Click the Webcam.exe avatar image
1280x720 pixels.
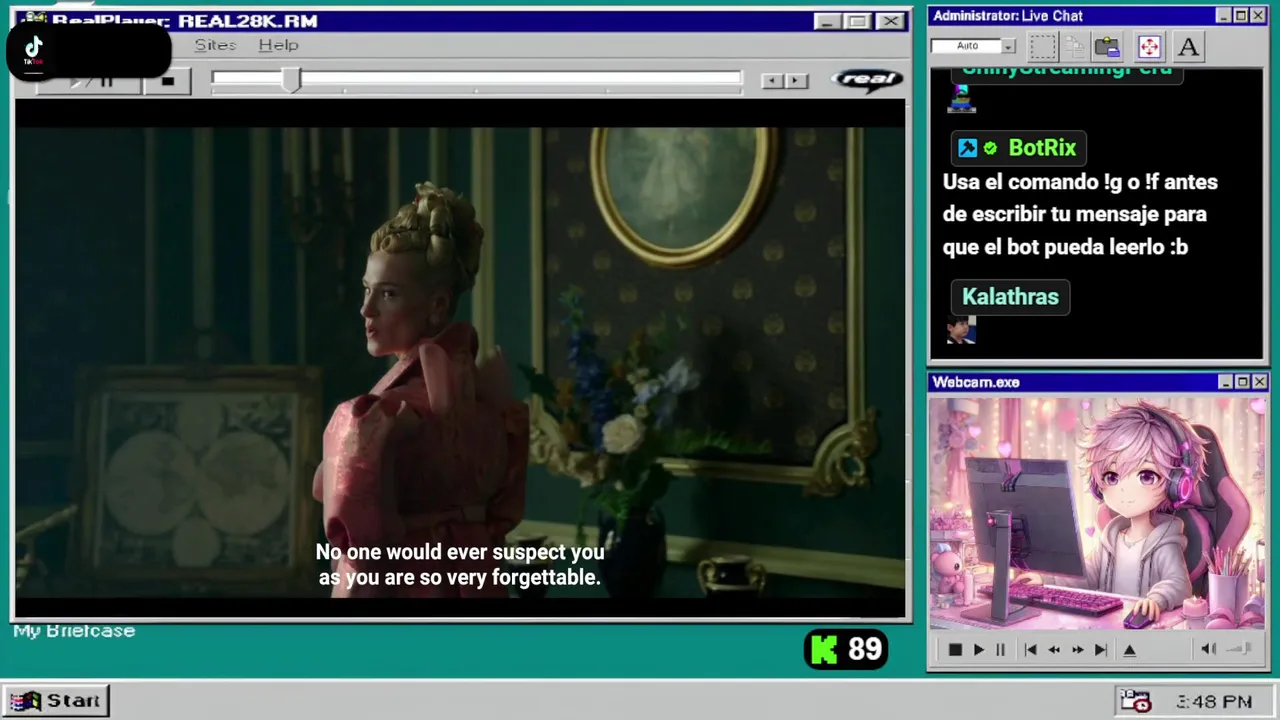[x=1097, y=514]
